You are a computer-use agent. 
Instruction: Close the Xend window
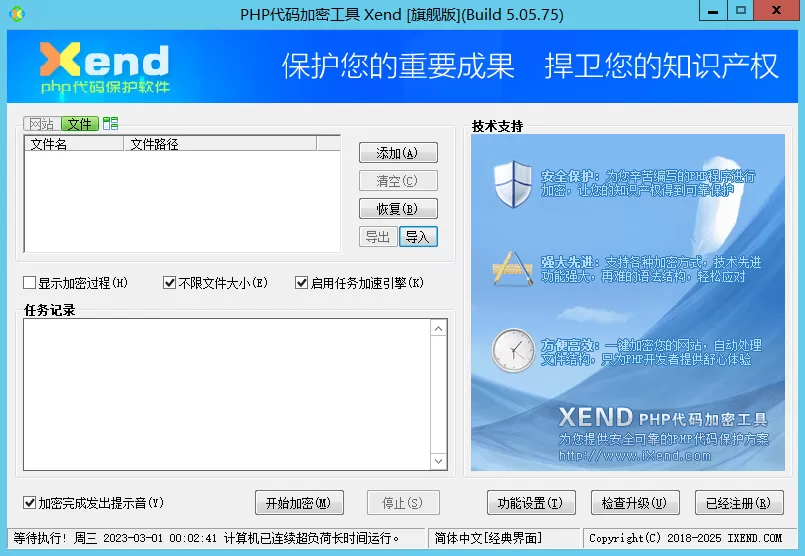tap(776, 10)
